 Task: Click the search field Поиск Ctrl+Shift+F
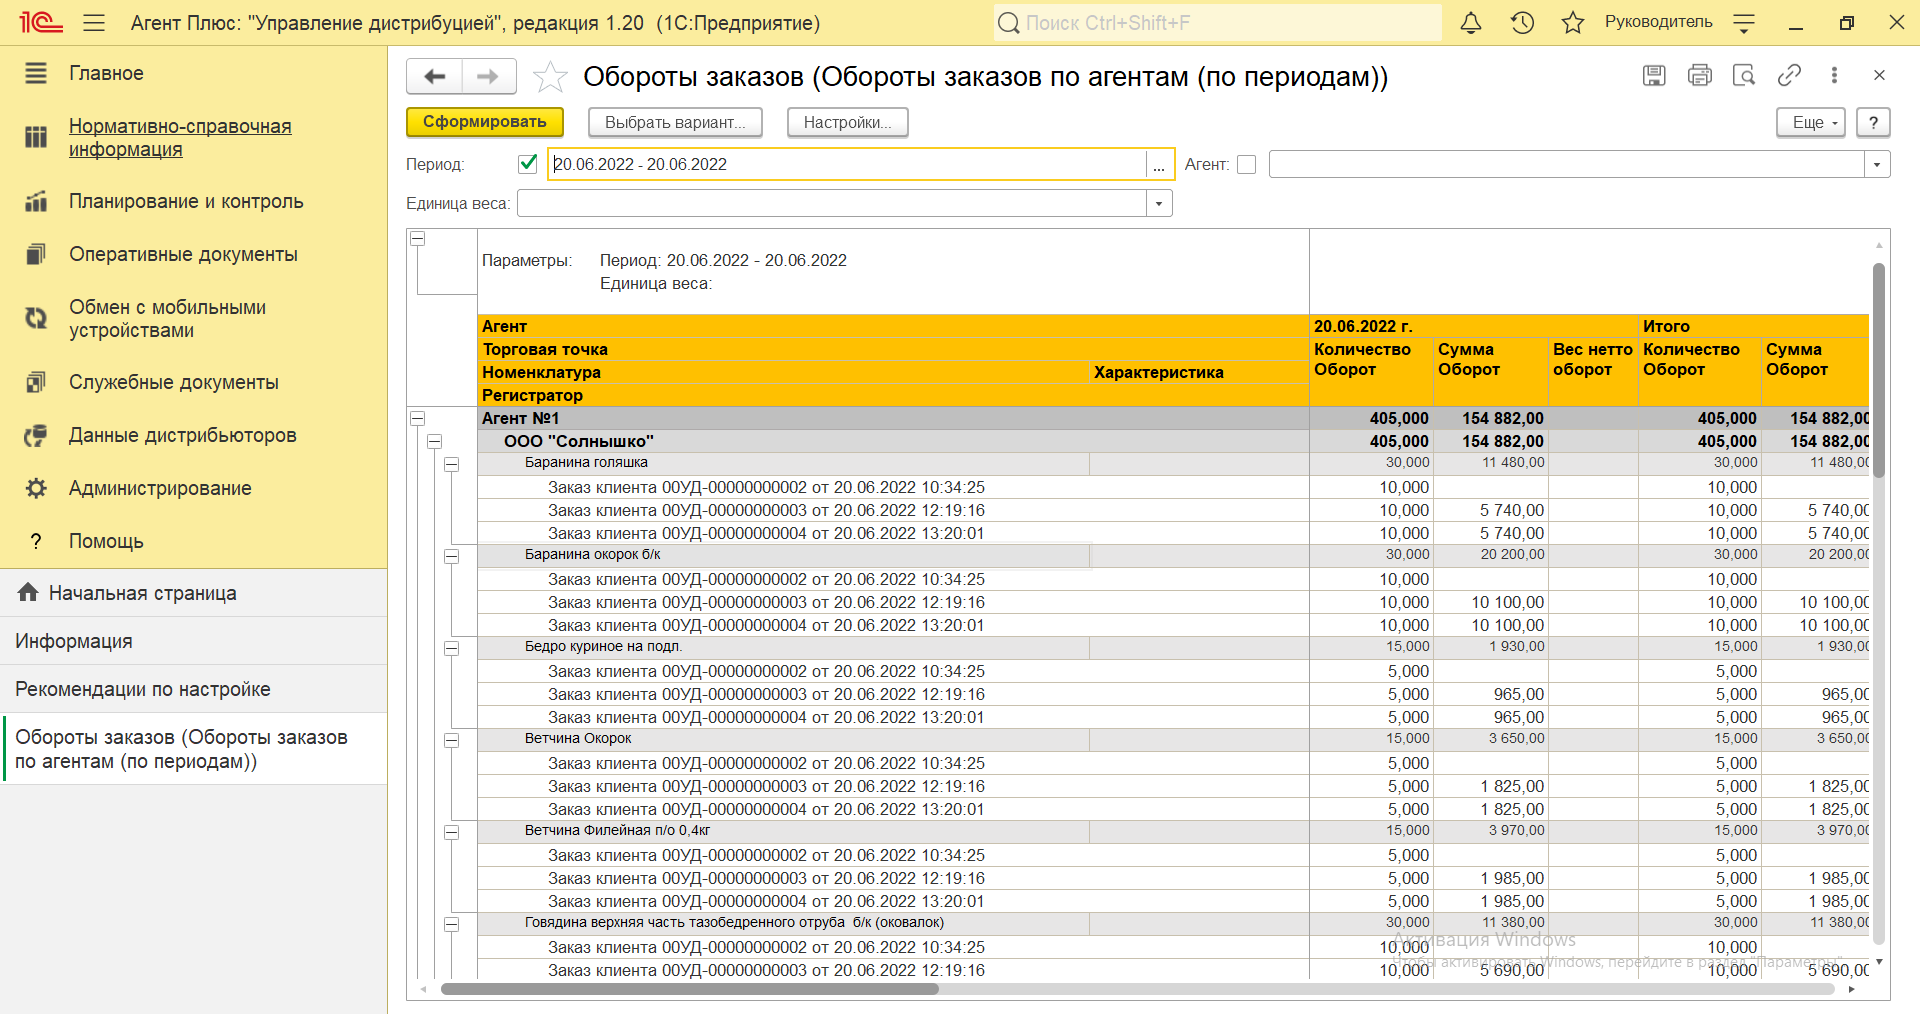point(1218,22)
